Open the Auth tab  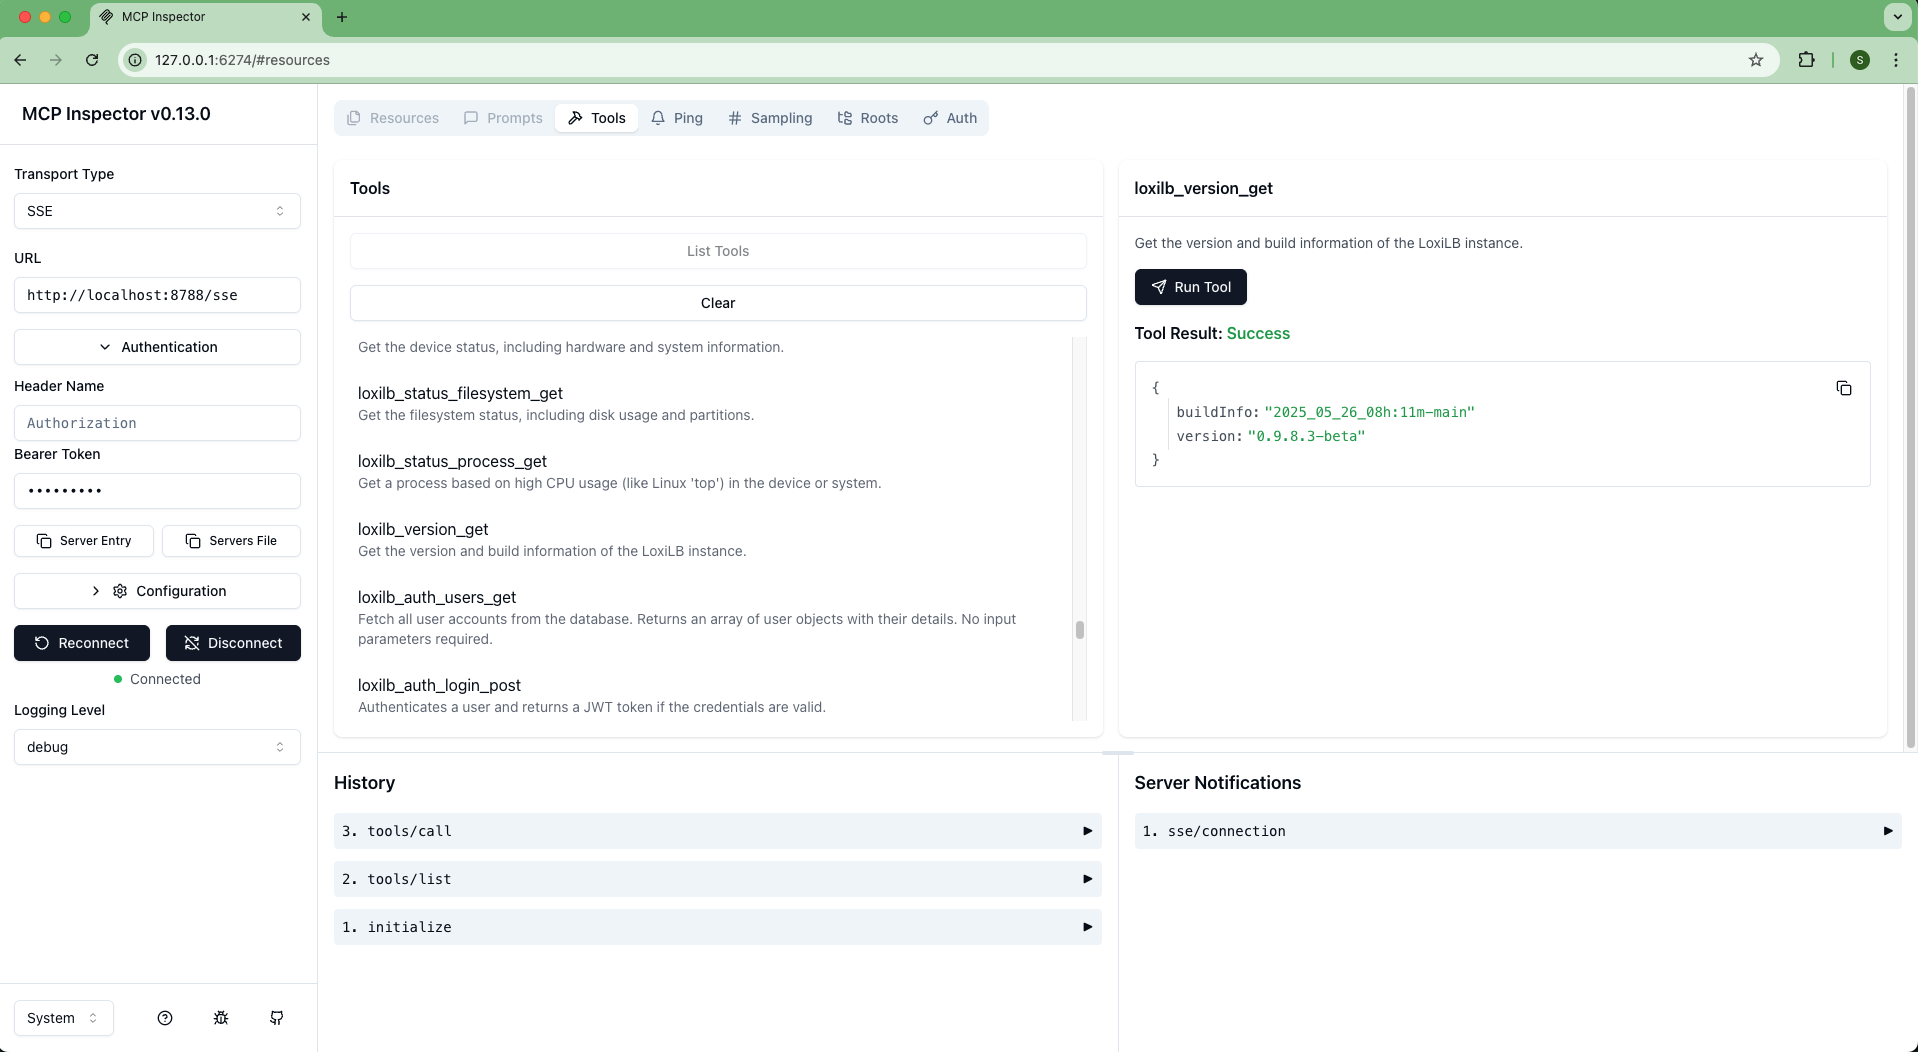pos(950,118)
